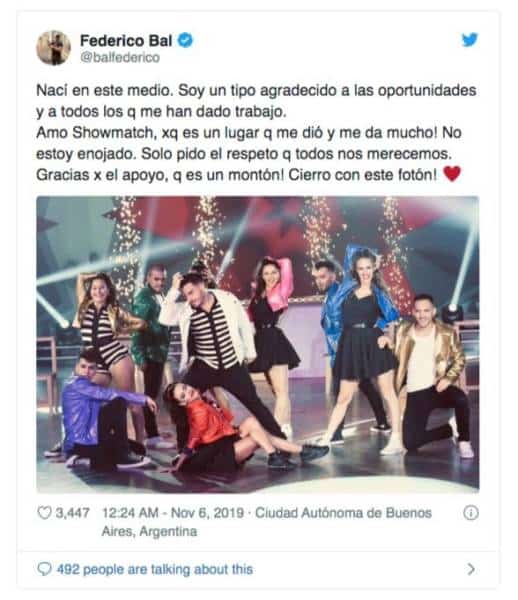Screen dimensions: 518x600
Task: Like the tweet with heart icon
Action: [44, 512]
